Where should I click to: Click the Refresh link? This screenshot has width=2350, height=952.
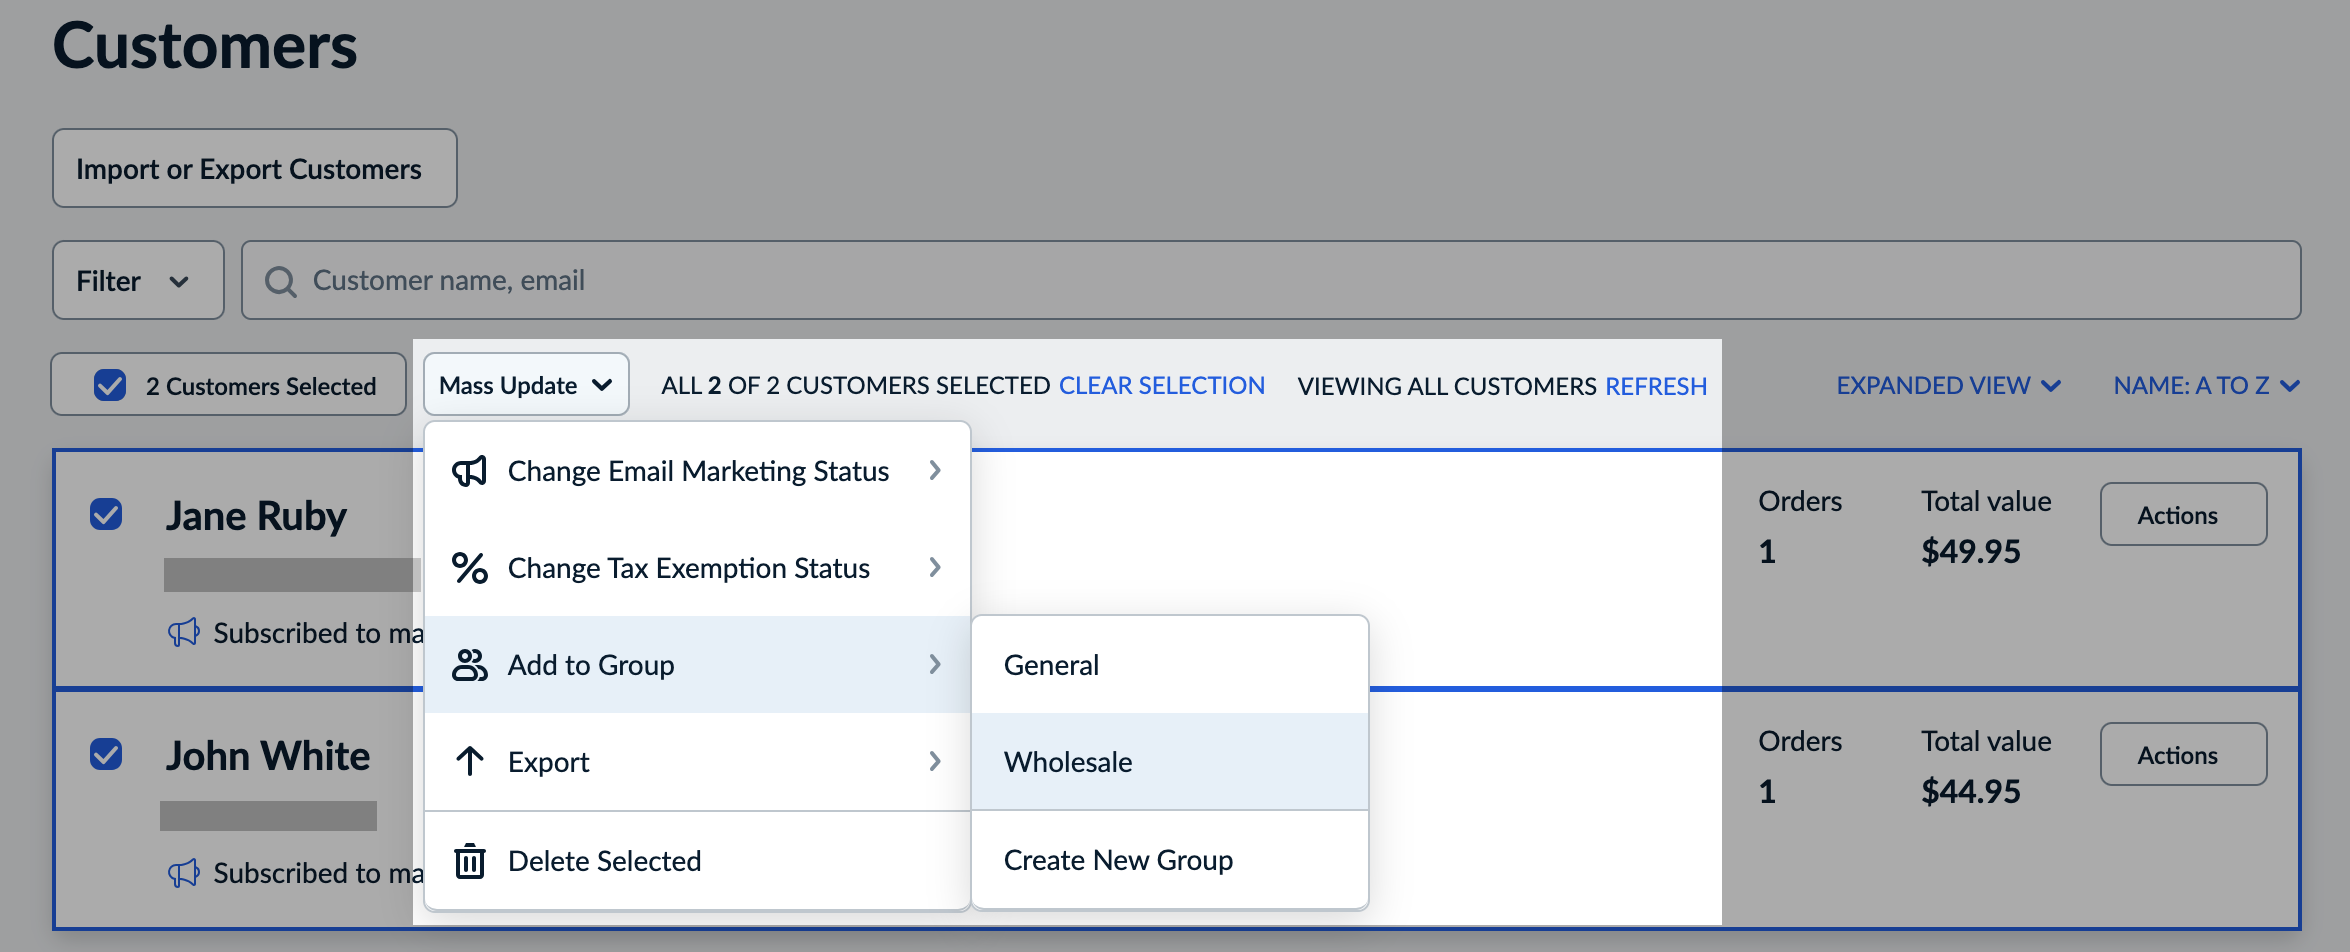(x=1655, y=385)
